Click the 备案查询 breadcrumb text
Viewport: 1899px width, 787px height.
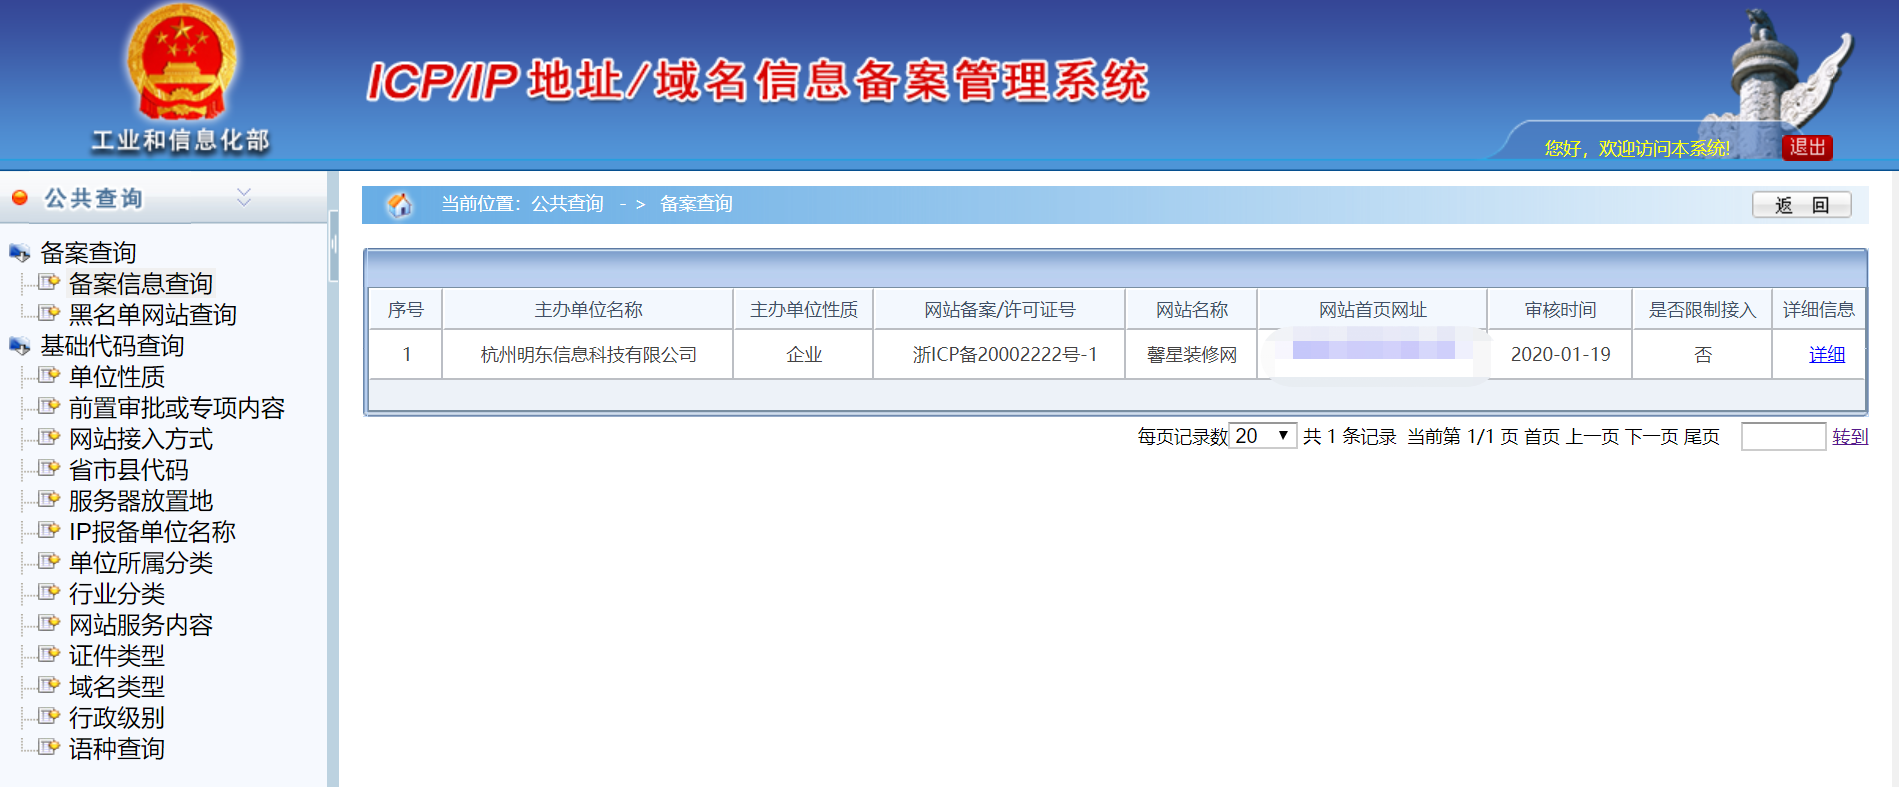(x=696, y=204)
